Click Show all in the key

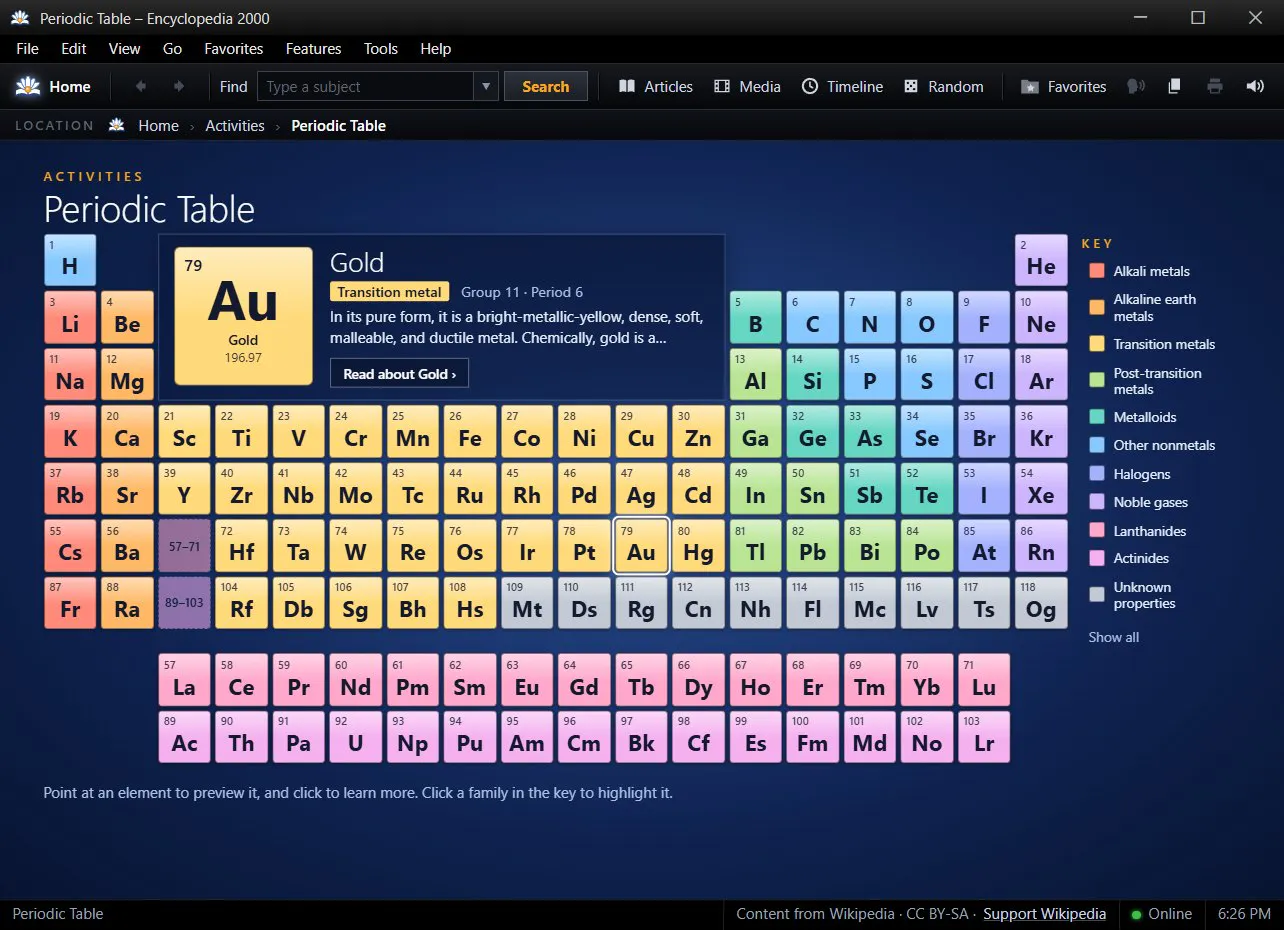[1114, 637]
